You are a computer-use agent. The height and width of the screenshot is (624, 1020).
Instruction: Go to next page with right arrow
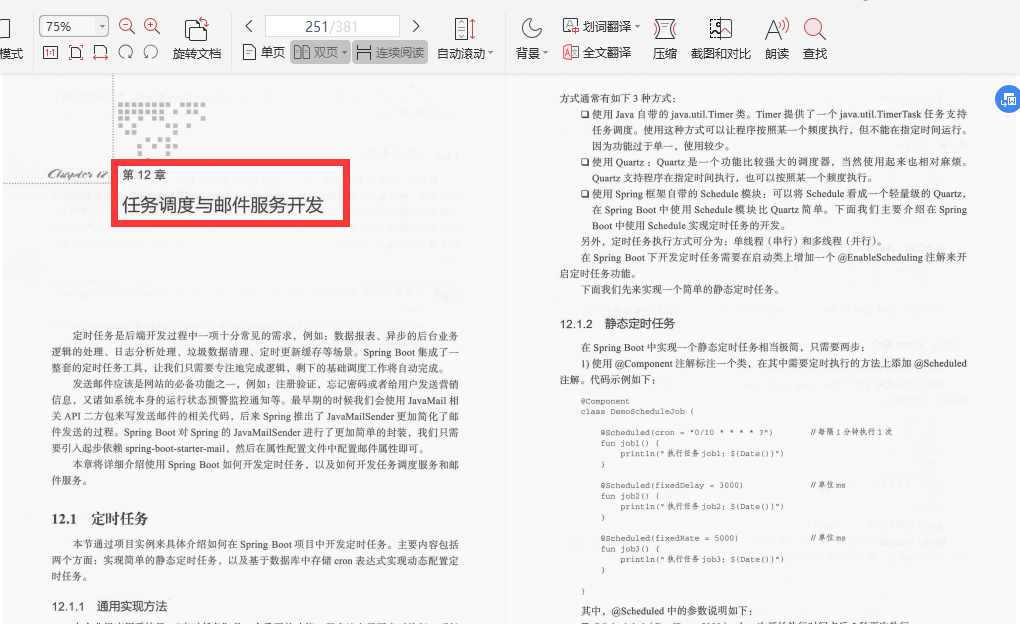click(x=416, y=26)
